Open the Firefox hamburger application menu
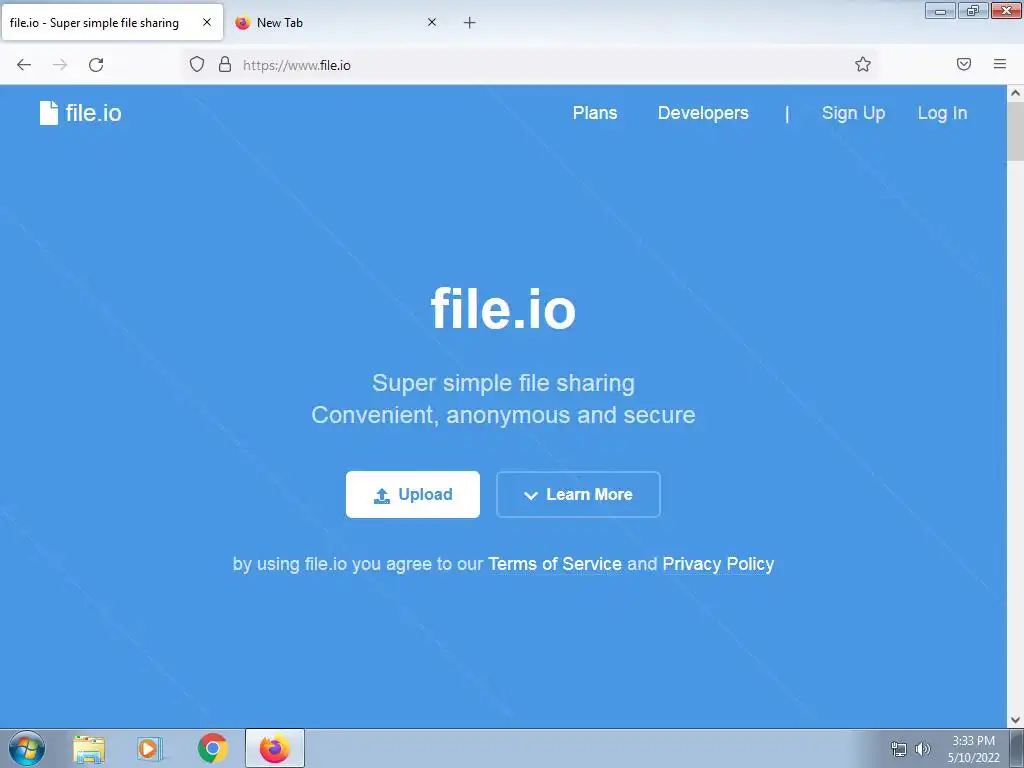Viewport: 1024px width, 768px height. [x=1000, y=64]
